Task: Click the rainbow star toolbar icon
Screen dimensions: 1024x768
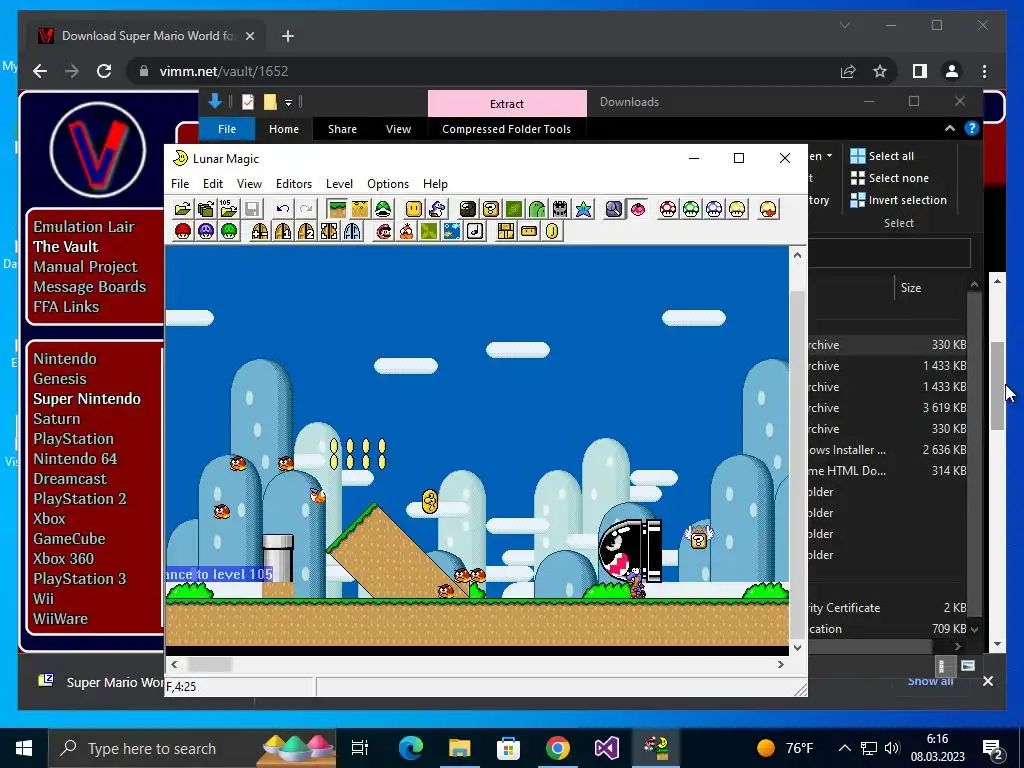Action: 583,209
